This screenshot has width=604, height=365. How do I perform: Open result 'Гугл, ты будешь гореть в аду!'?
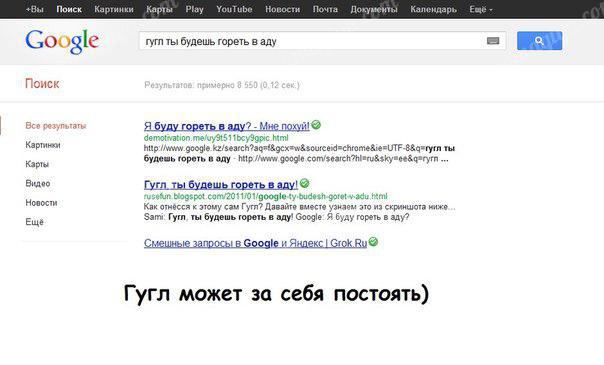[x=221, y=185]
